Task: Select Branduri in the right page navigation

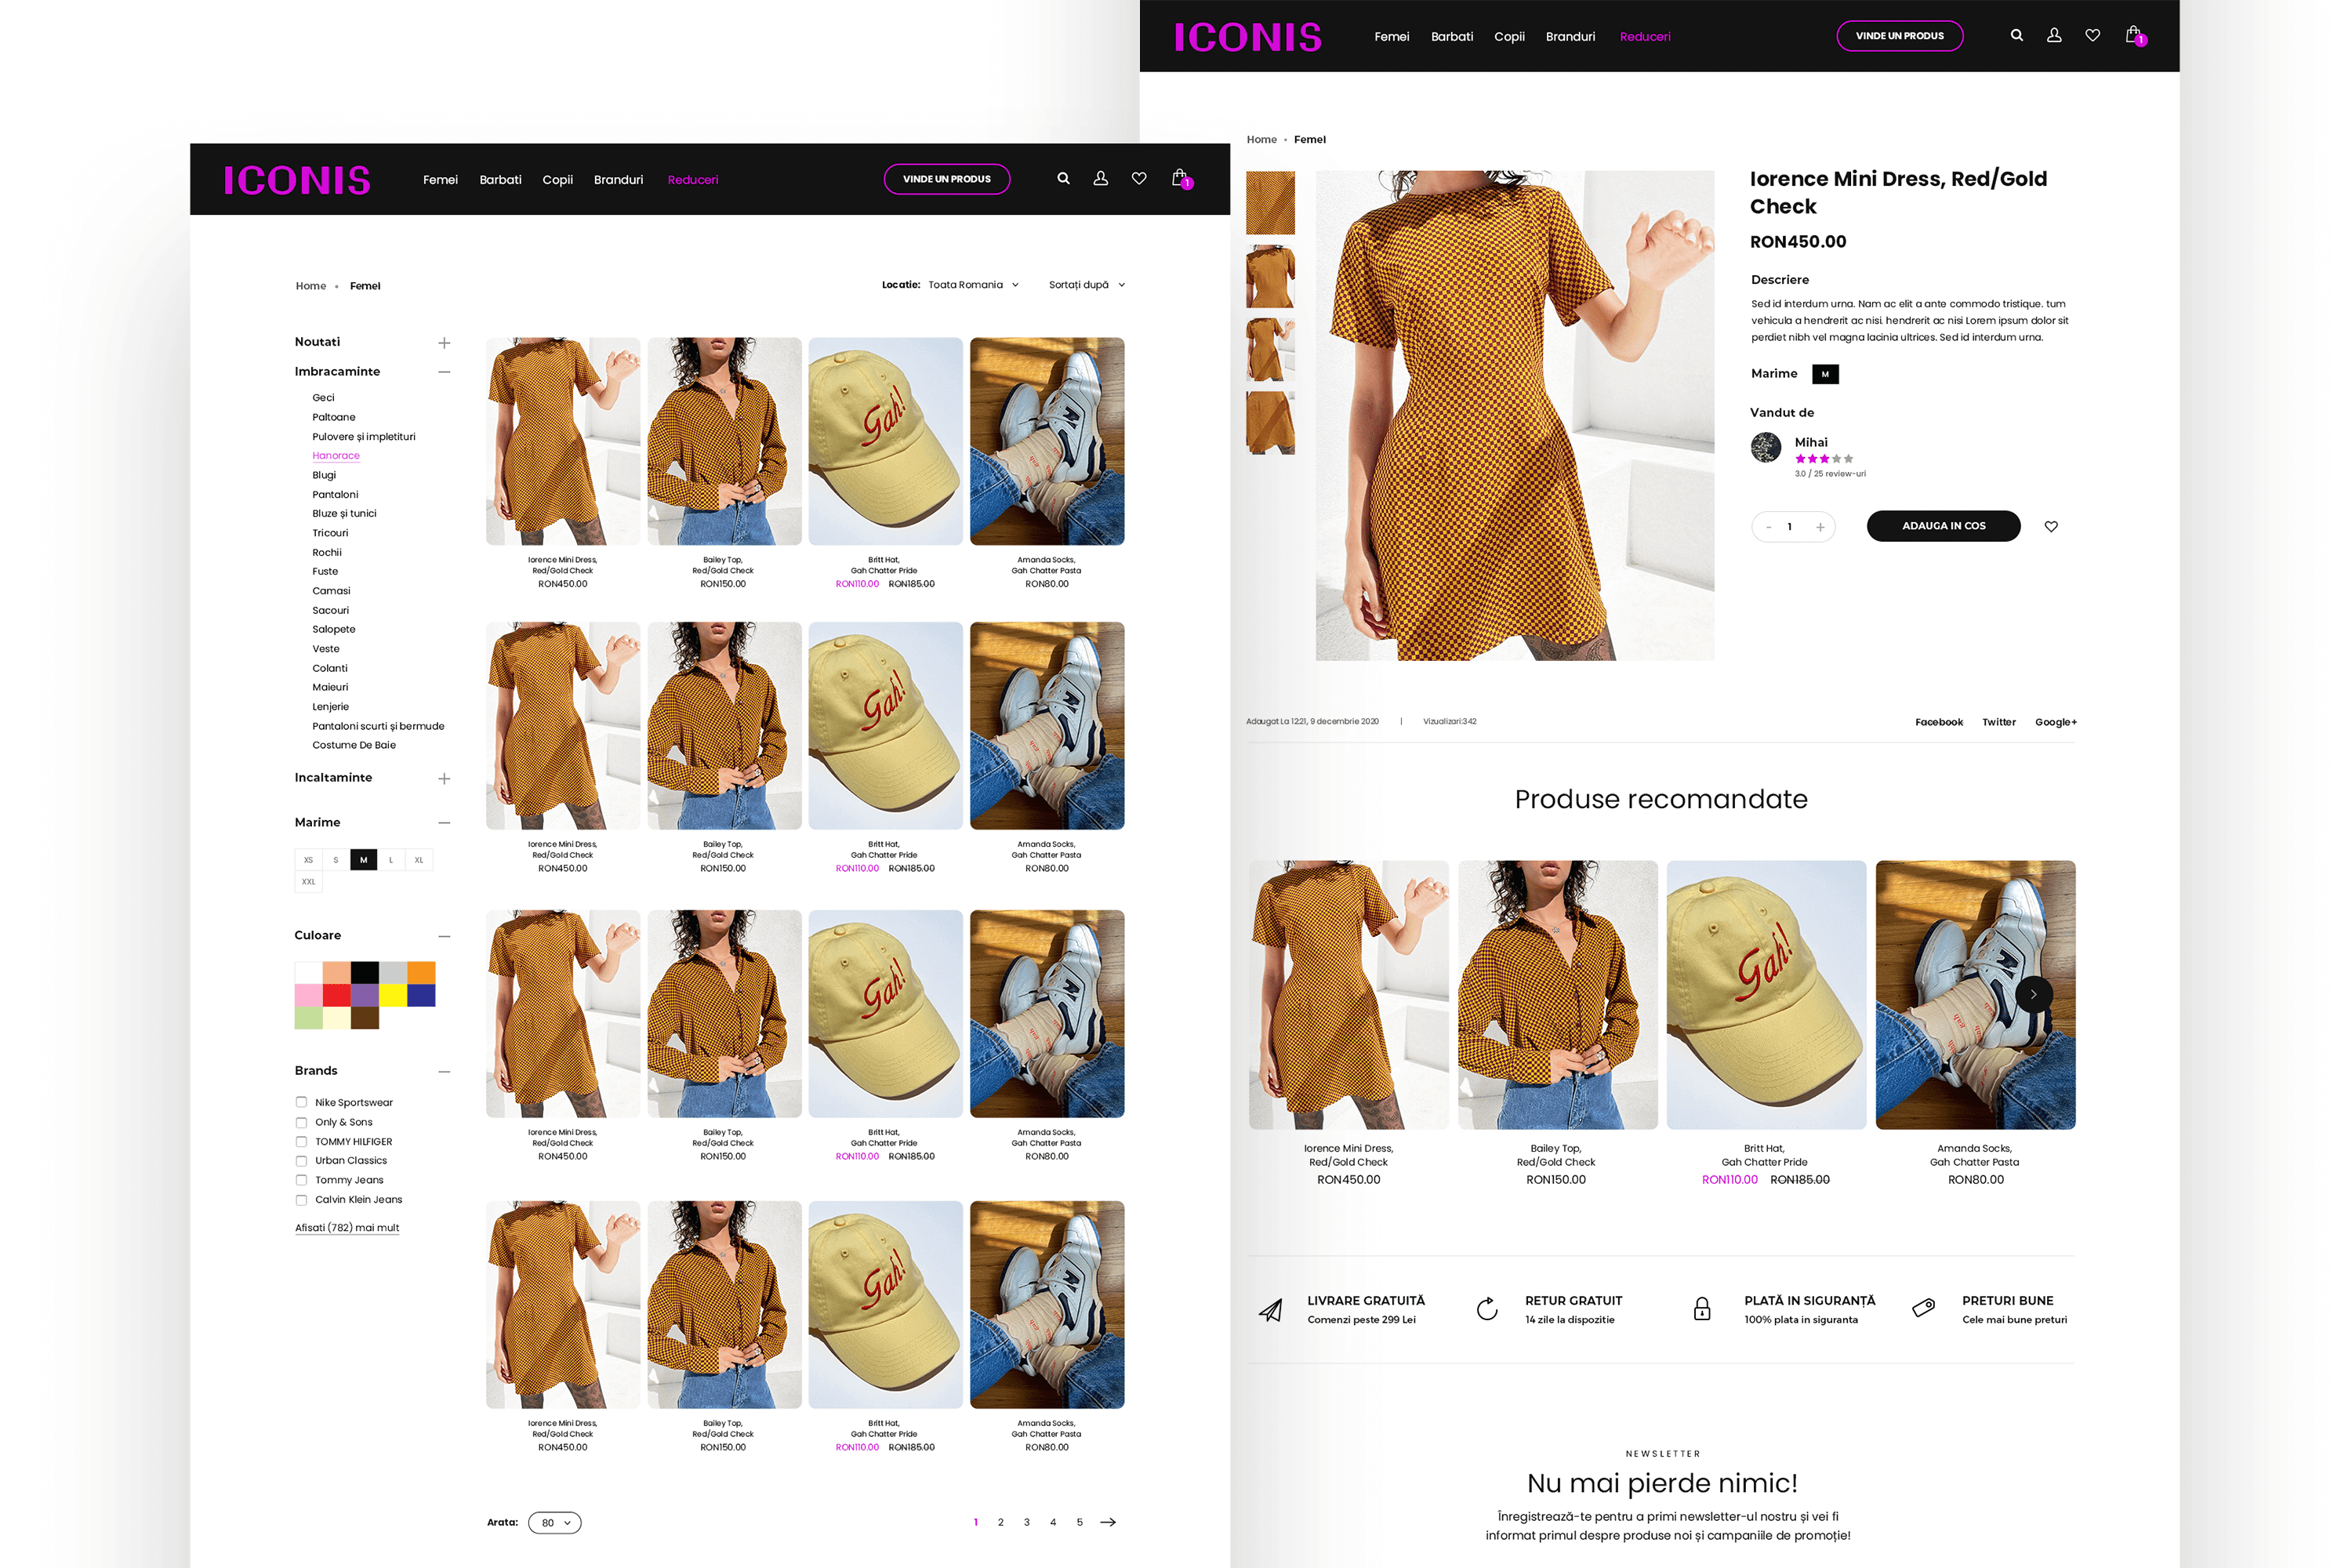Action: (1570, 37)
